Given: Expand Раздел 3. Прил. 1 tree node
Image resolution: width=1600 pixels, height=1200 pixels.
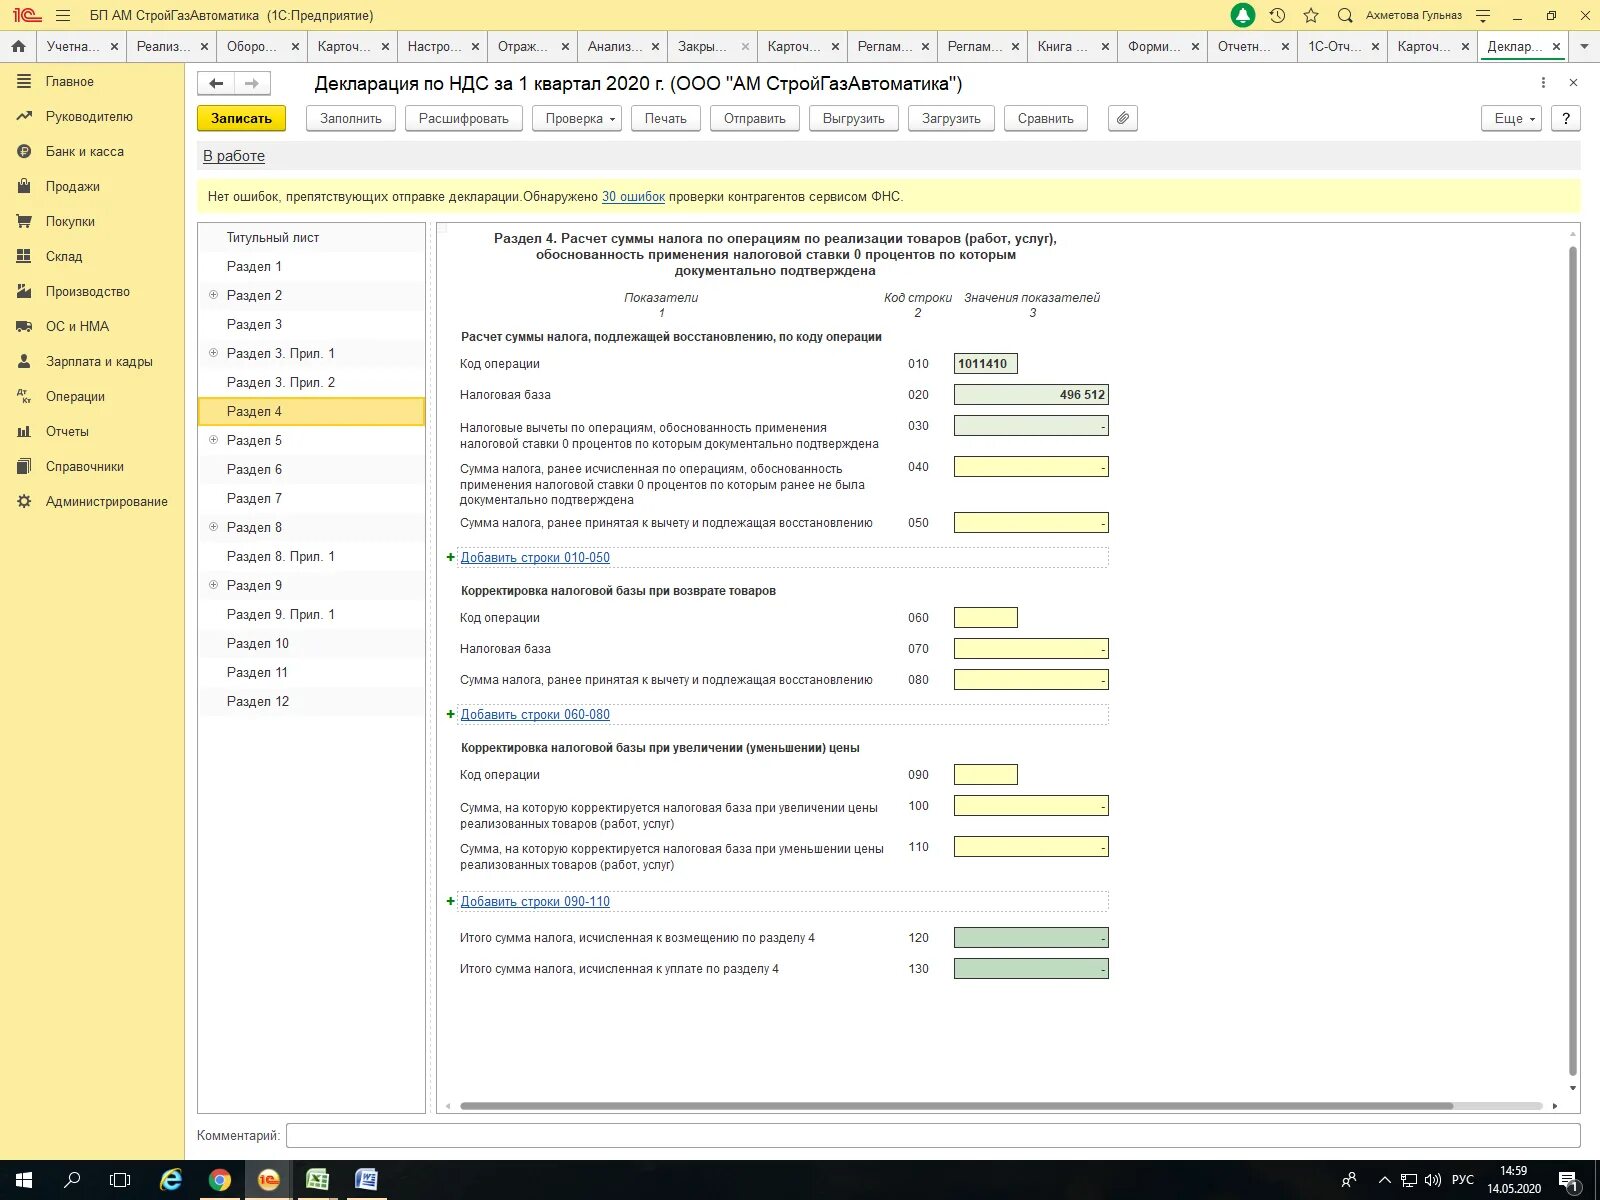Looking at the screenshot, I should 213,353.
